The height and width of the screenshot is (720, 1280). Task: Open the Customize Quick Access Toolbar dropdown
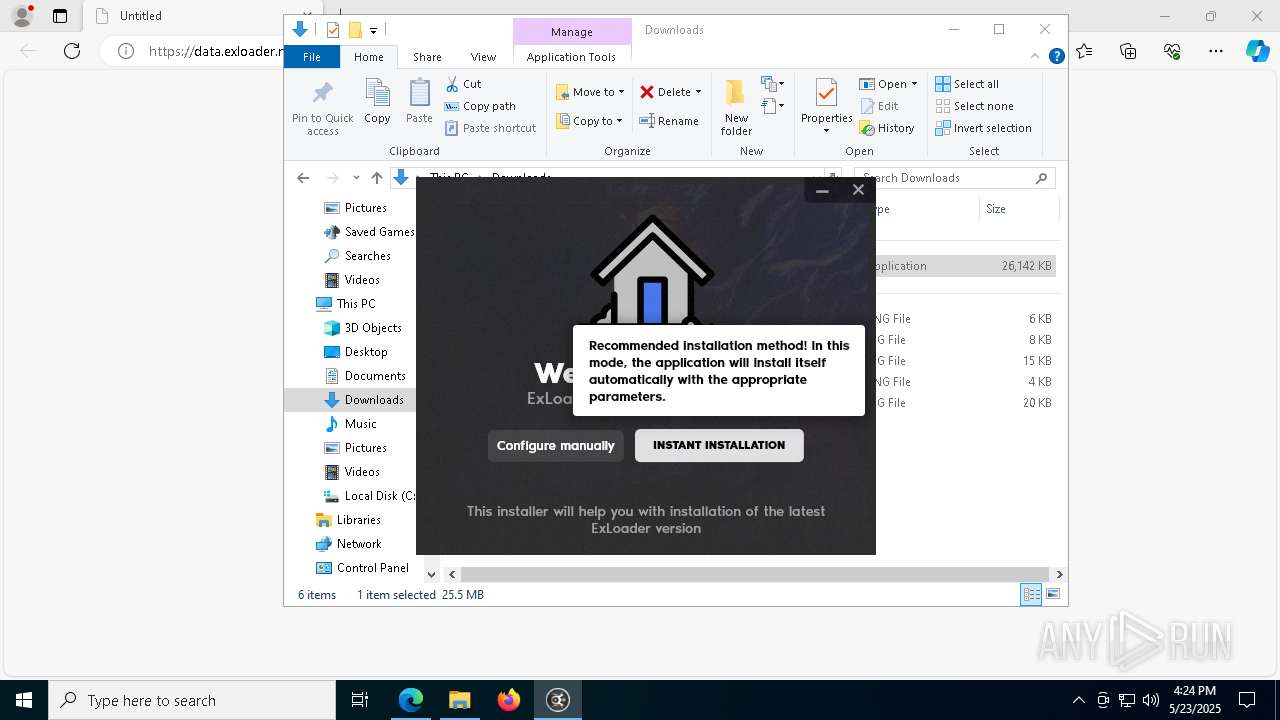[373, 31]
